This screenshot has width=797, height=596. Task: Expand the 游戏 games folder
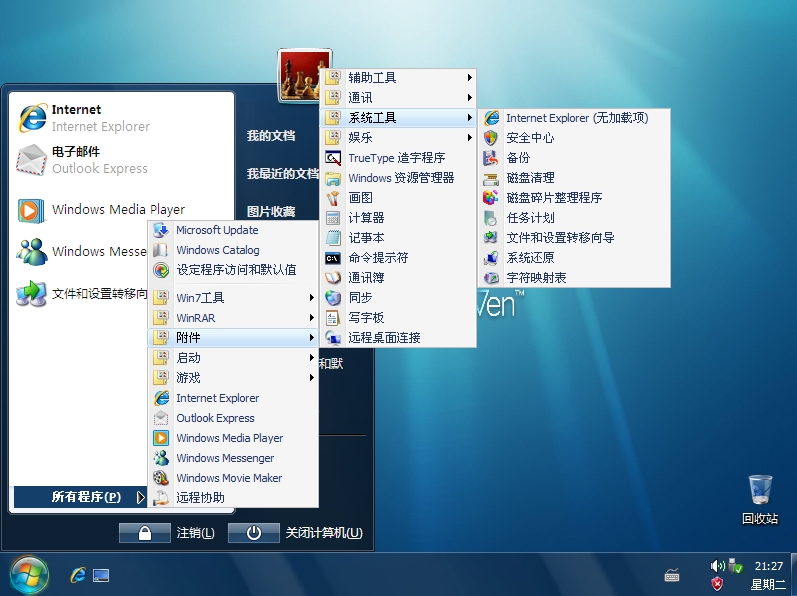click(x=233, y=378)
